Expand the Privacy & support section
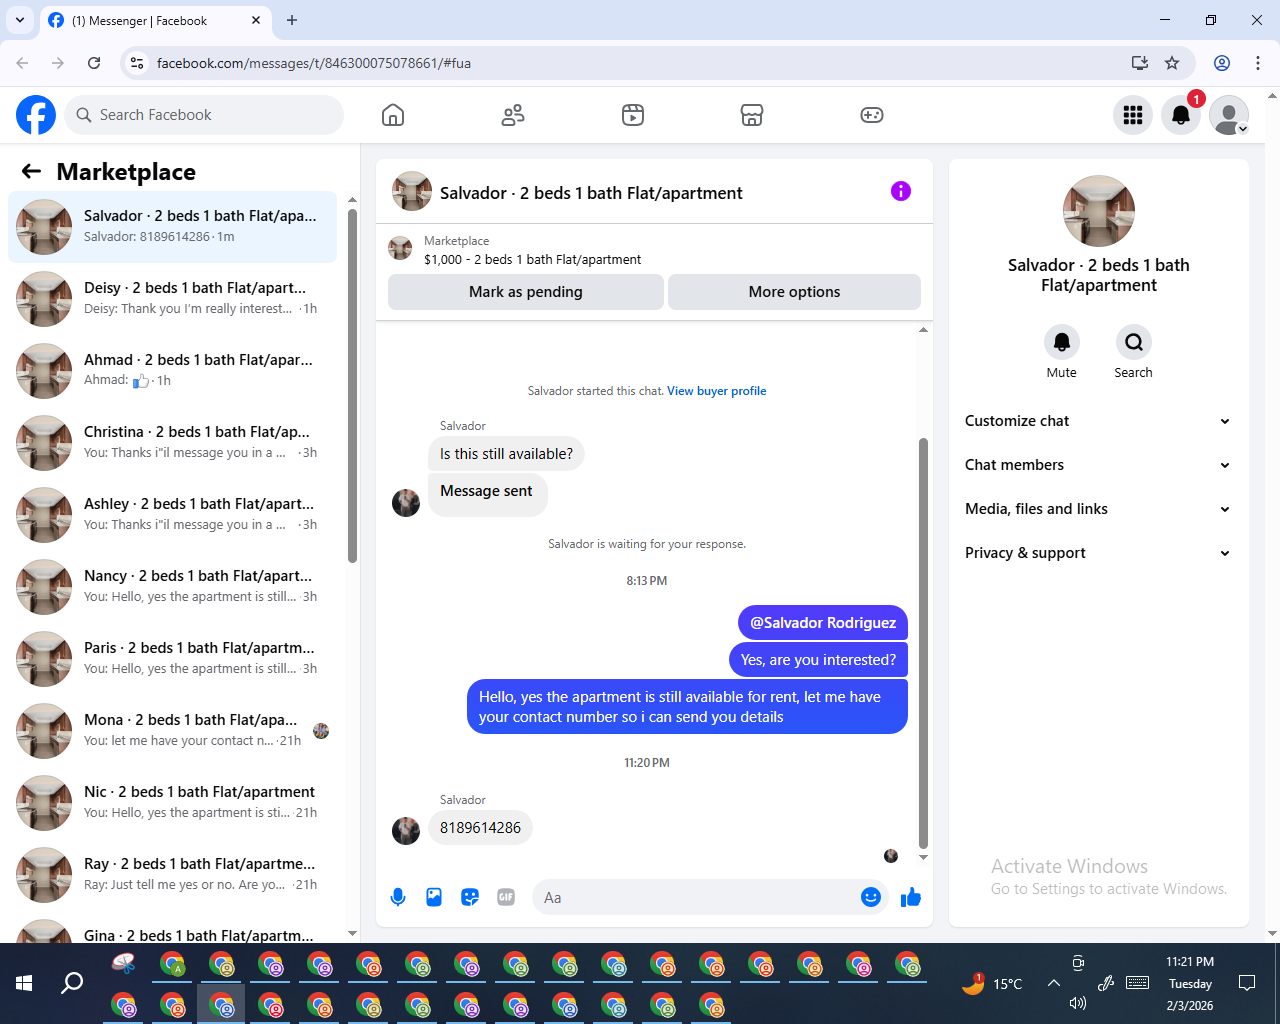1280x1024 pixels. tap(1098, 553)
